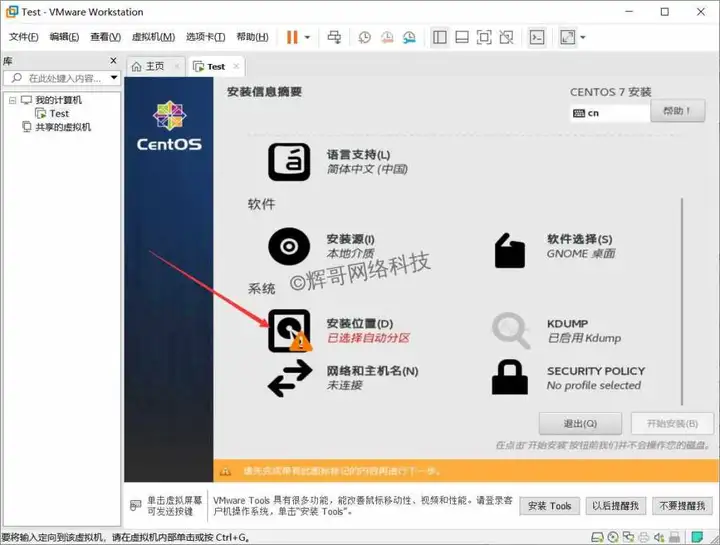Screen dimensions: 720x545
Task: Click the GNOME 桌面 text
Action: (580, 253)
